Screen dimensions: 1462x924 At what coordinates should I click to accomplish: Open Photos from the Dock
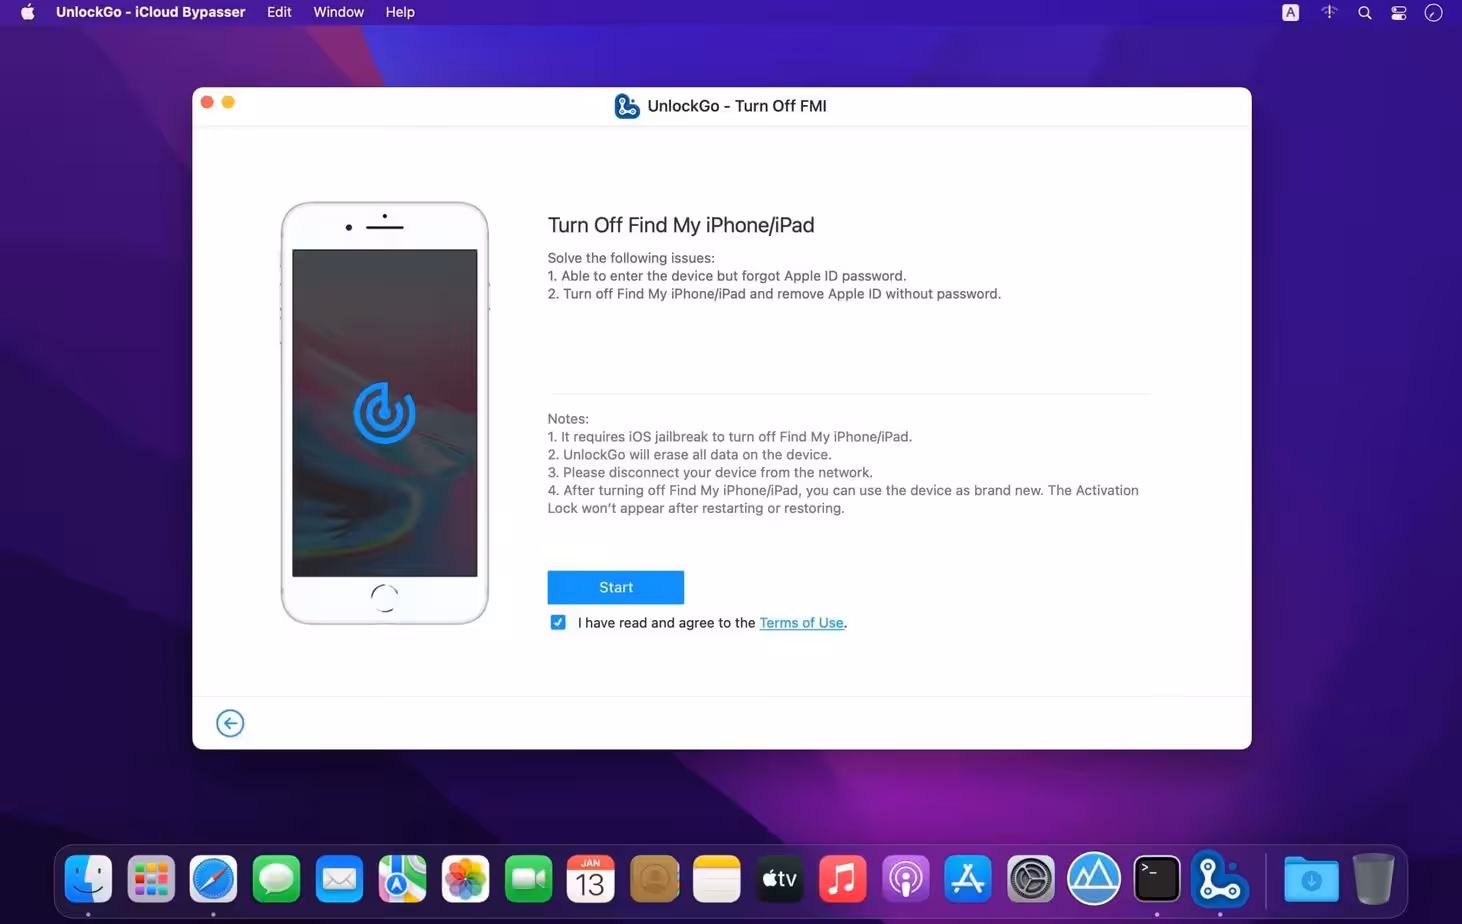click(x=465, y=879)
